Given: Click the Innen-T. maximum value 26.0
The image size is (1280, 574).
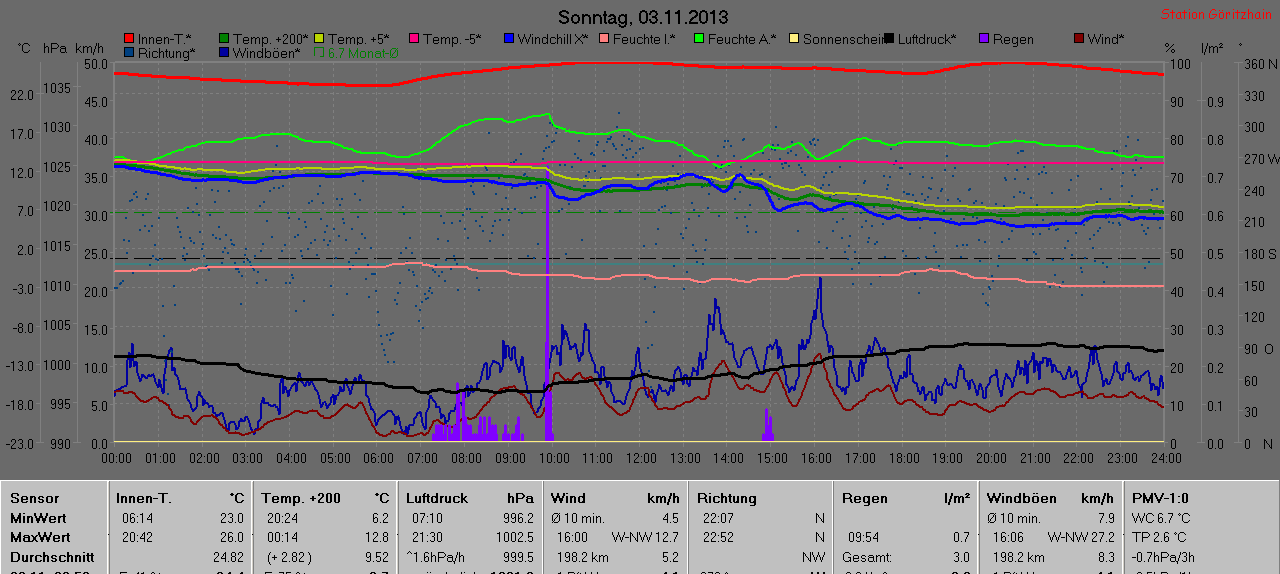Looking at the screenshot, I should 231,537.
